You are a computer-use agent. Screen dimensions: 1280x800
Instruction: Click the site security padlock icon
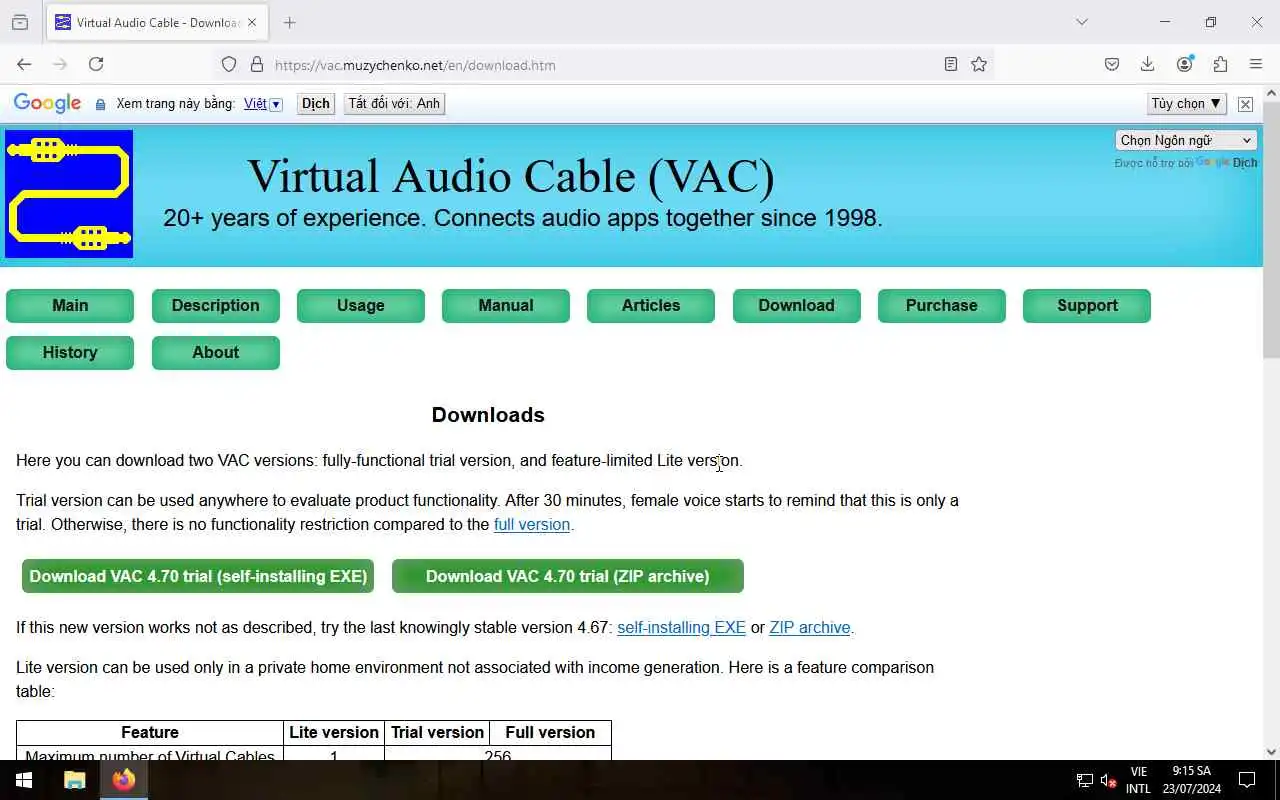click(257, 64)
